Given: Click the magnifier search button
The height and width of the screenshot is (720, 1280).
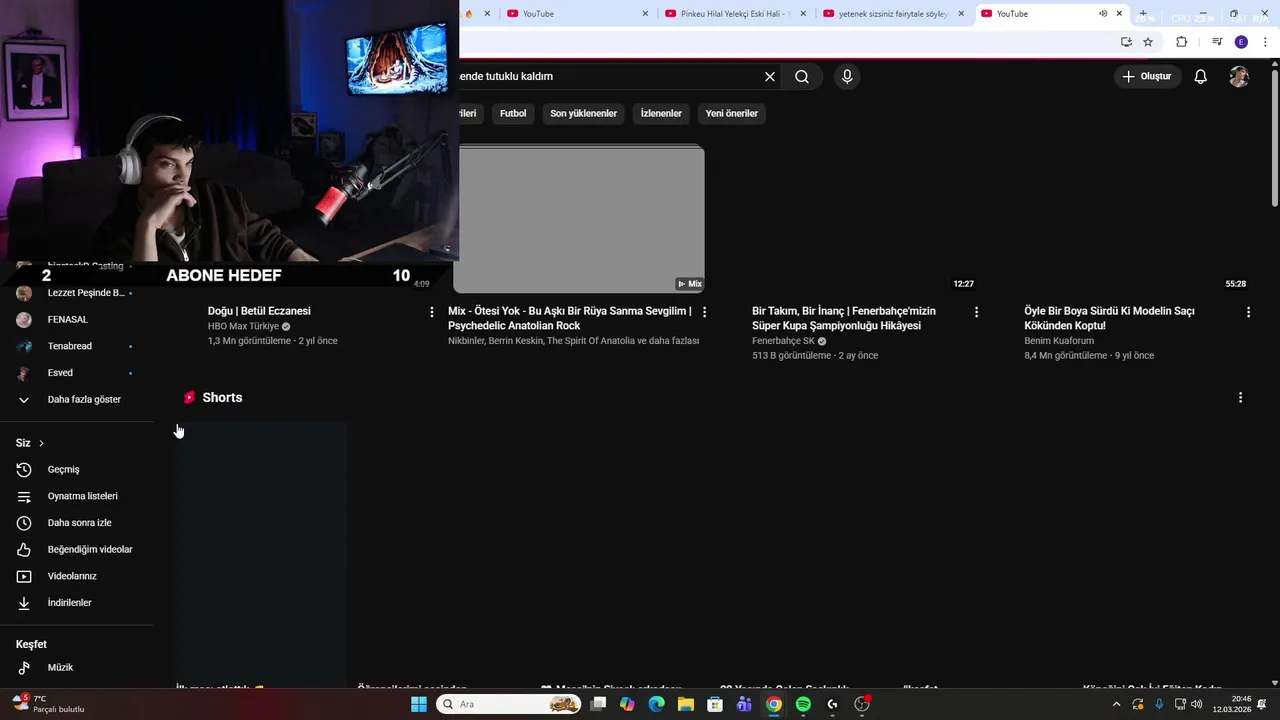Looking at the screenshot, I should click(x=802, y=77).
